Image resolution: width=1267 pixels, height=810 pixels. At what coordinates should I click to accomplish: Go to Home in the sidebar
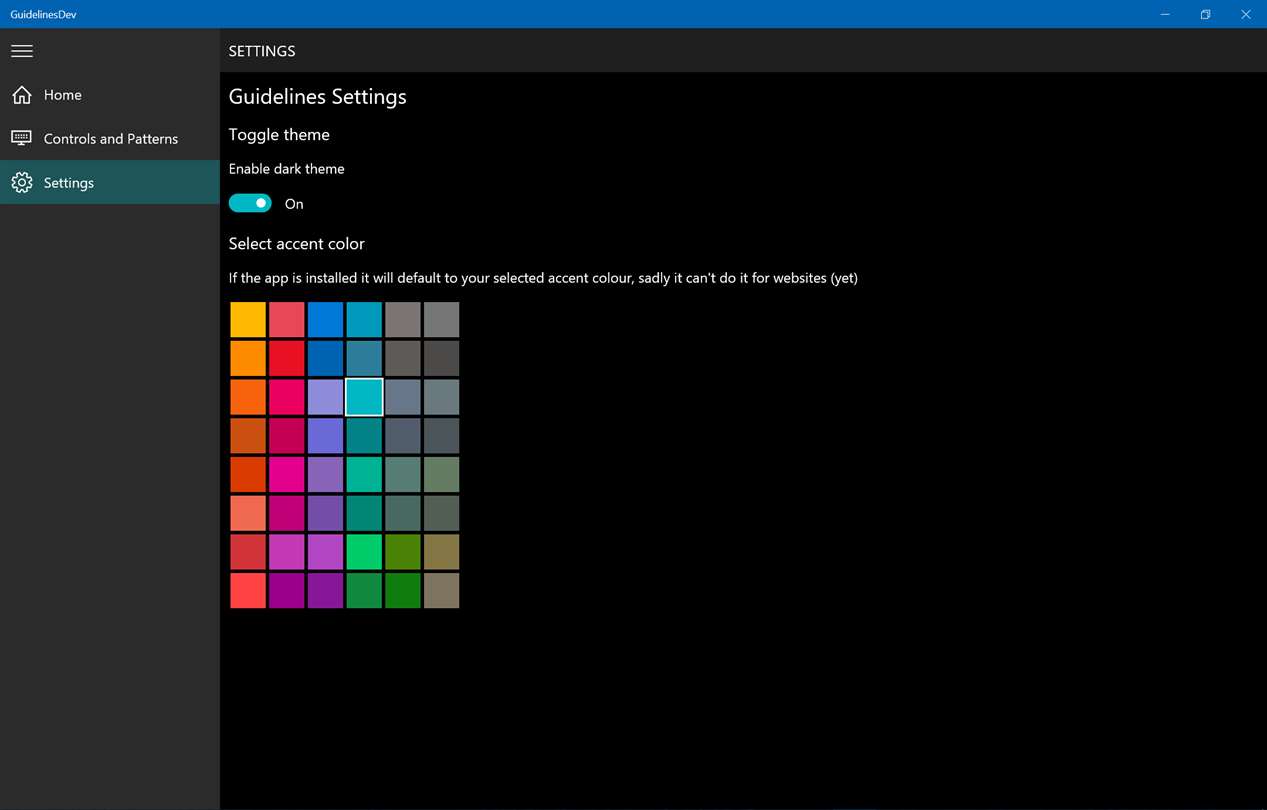(x=110, y=95)
